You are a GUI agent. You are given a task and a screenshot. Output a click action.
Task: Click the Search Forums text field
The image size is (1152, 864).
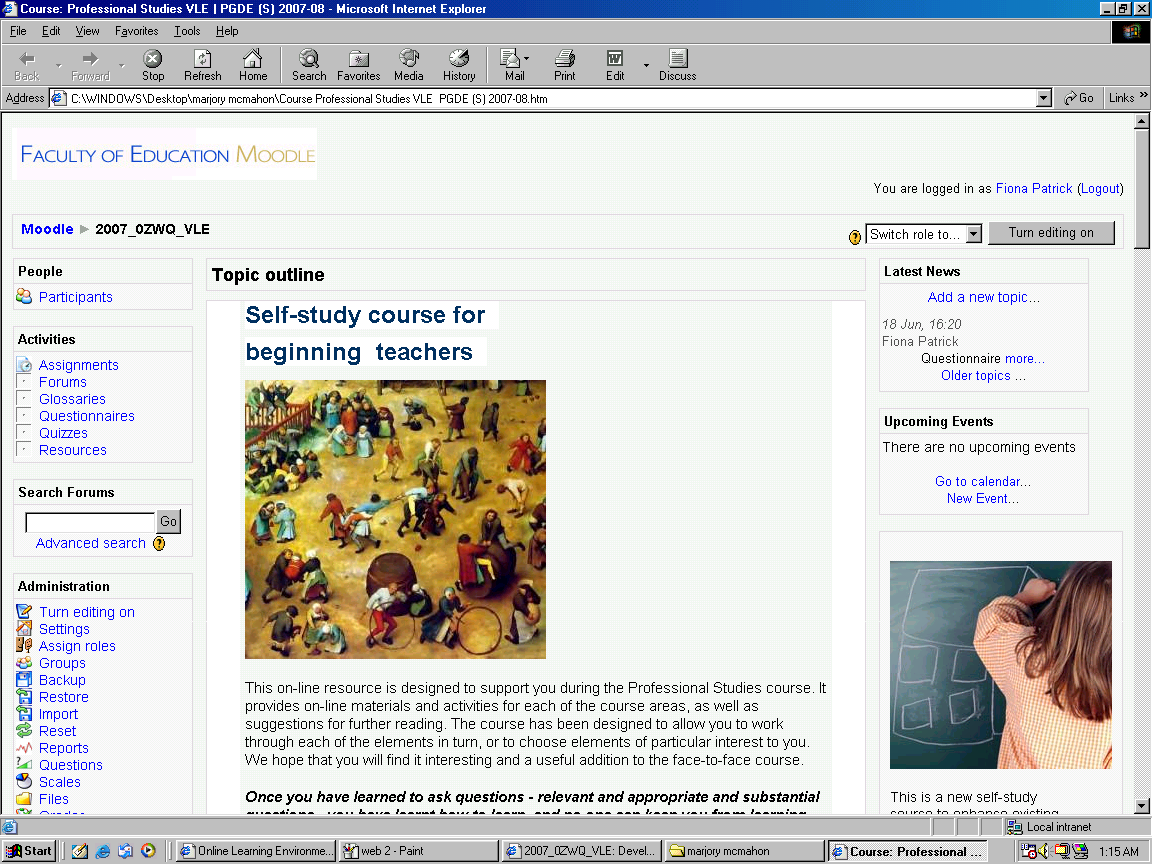click(x=90, y=522)
